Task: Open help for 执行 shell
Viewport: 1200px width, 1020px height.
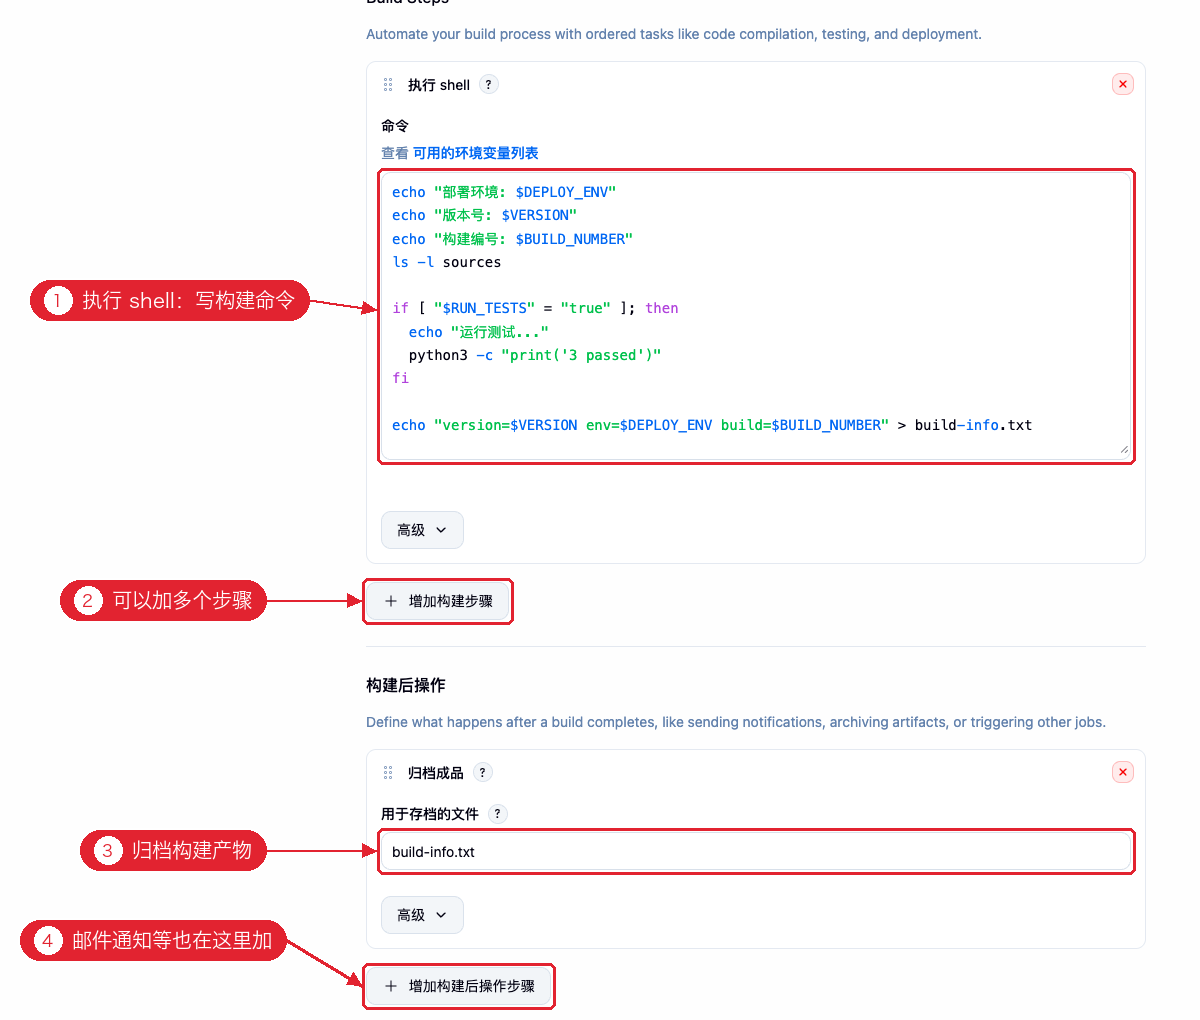Action: [488, 85]
